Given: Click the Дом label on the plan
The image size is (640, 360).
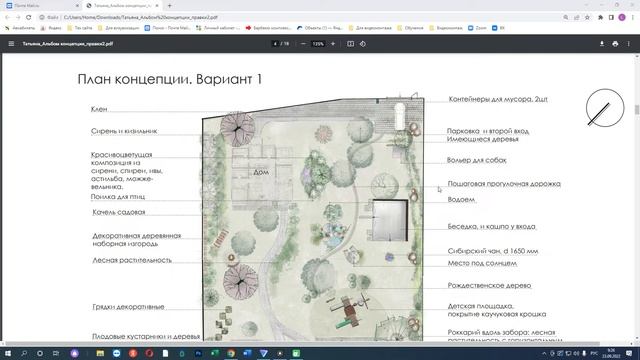Looking at the screenshot, I should 261,172.
